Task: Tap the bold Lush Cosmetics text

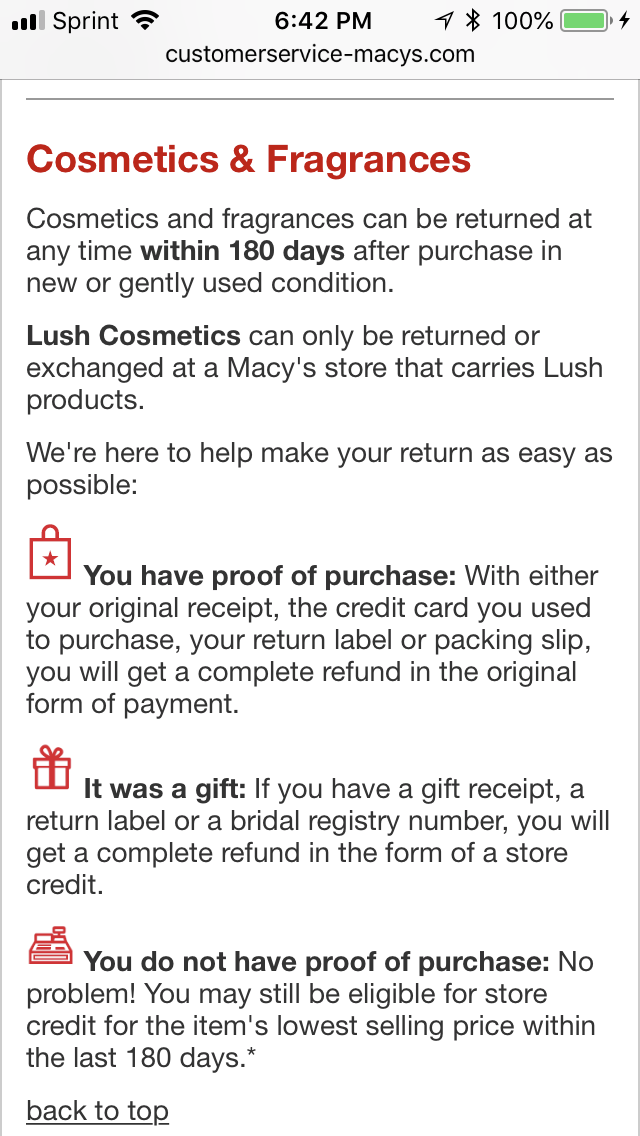Action: pyautogui.click(x=133, y=336)
